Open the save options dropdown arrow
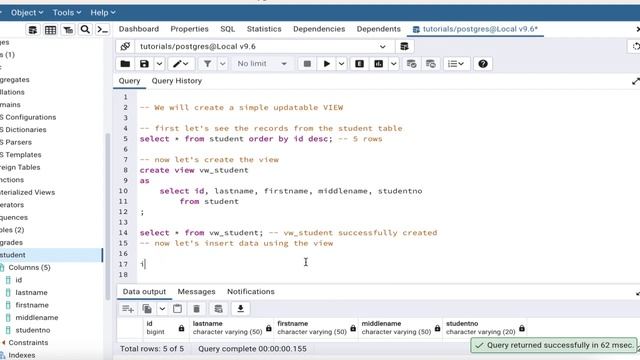The height and width of the screenshot is (360, 640). (x=159, y=64)
